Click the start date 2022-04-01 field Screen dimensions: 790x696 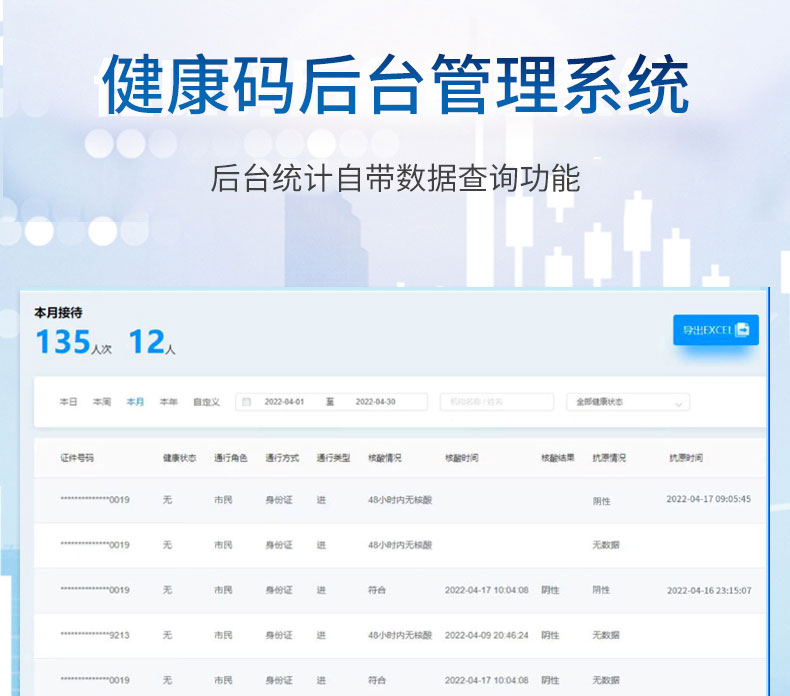pyautogui.click(x=284, y=402)
